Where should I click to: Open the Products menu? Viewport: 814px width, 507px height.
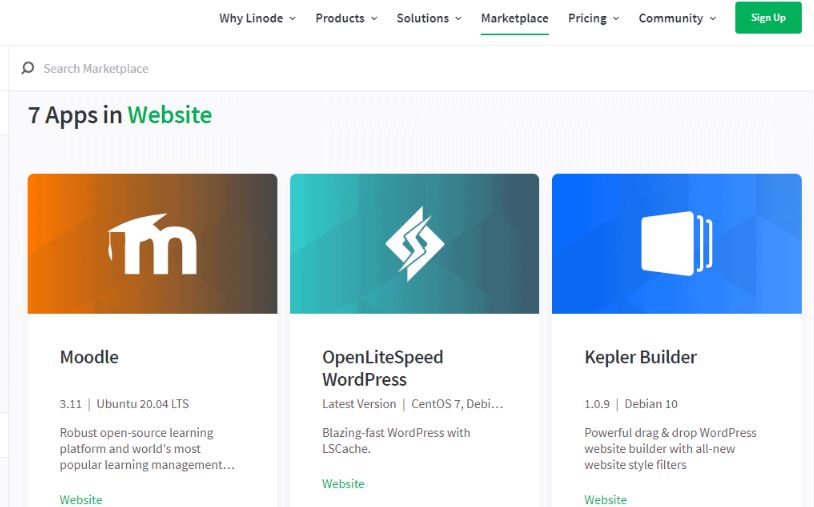[x=340, y=18]
